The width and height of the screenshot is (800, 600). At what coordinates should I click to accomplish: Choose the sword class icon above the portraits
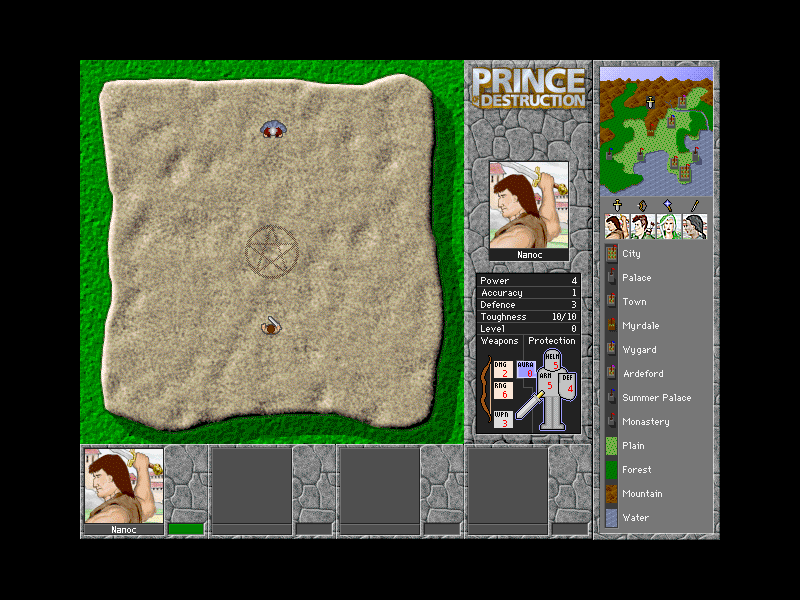(x=617, y=206)
